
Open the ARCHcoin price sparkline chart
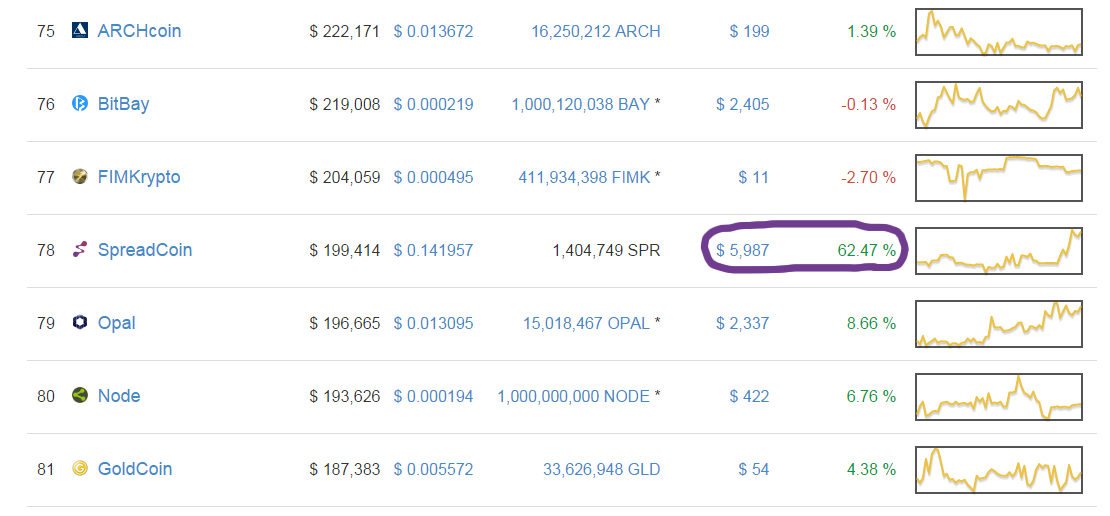tap(999, 32)
